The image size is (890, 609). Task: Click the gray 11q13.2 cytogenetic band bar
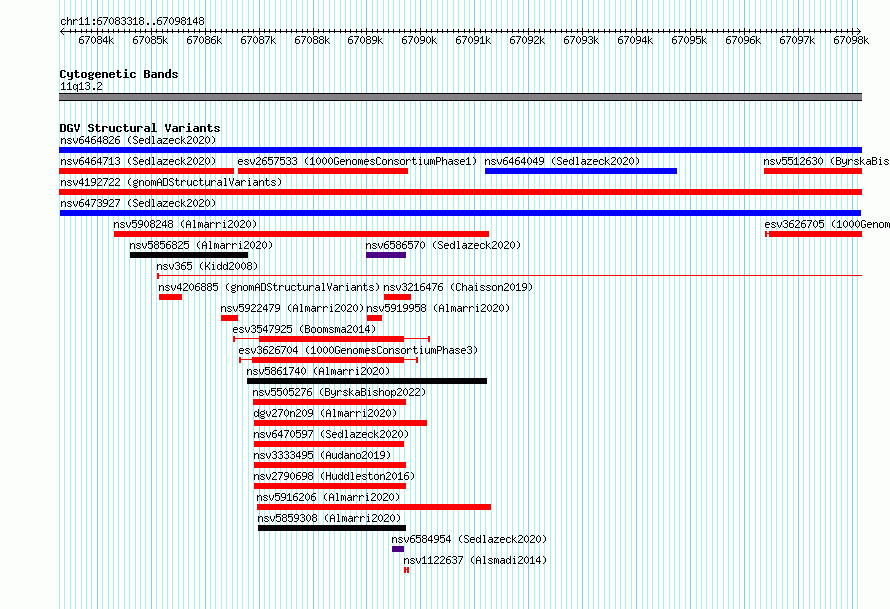460,97
